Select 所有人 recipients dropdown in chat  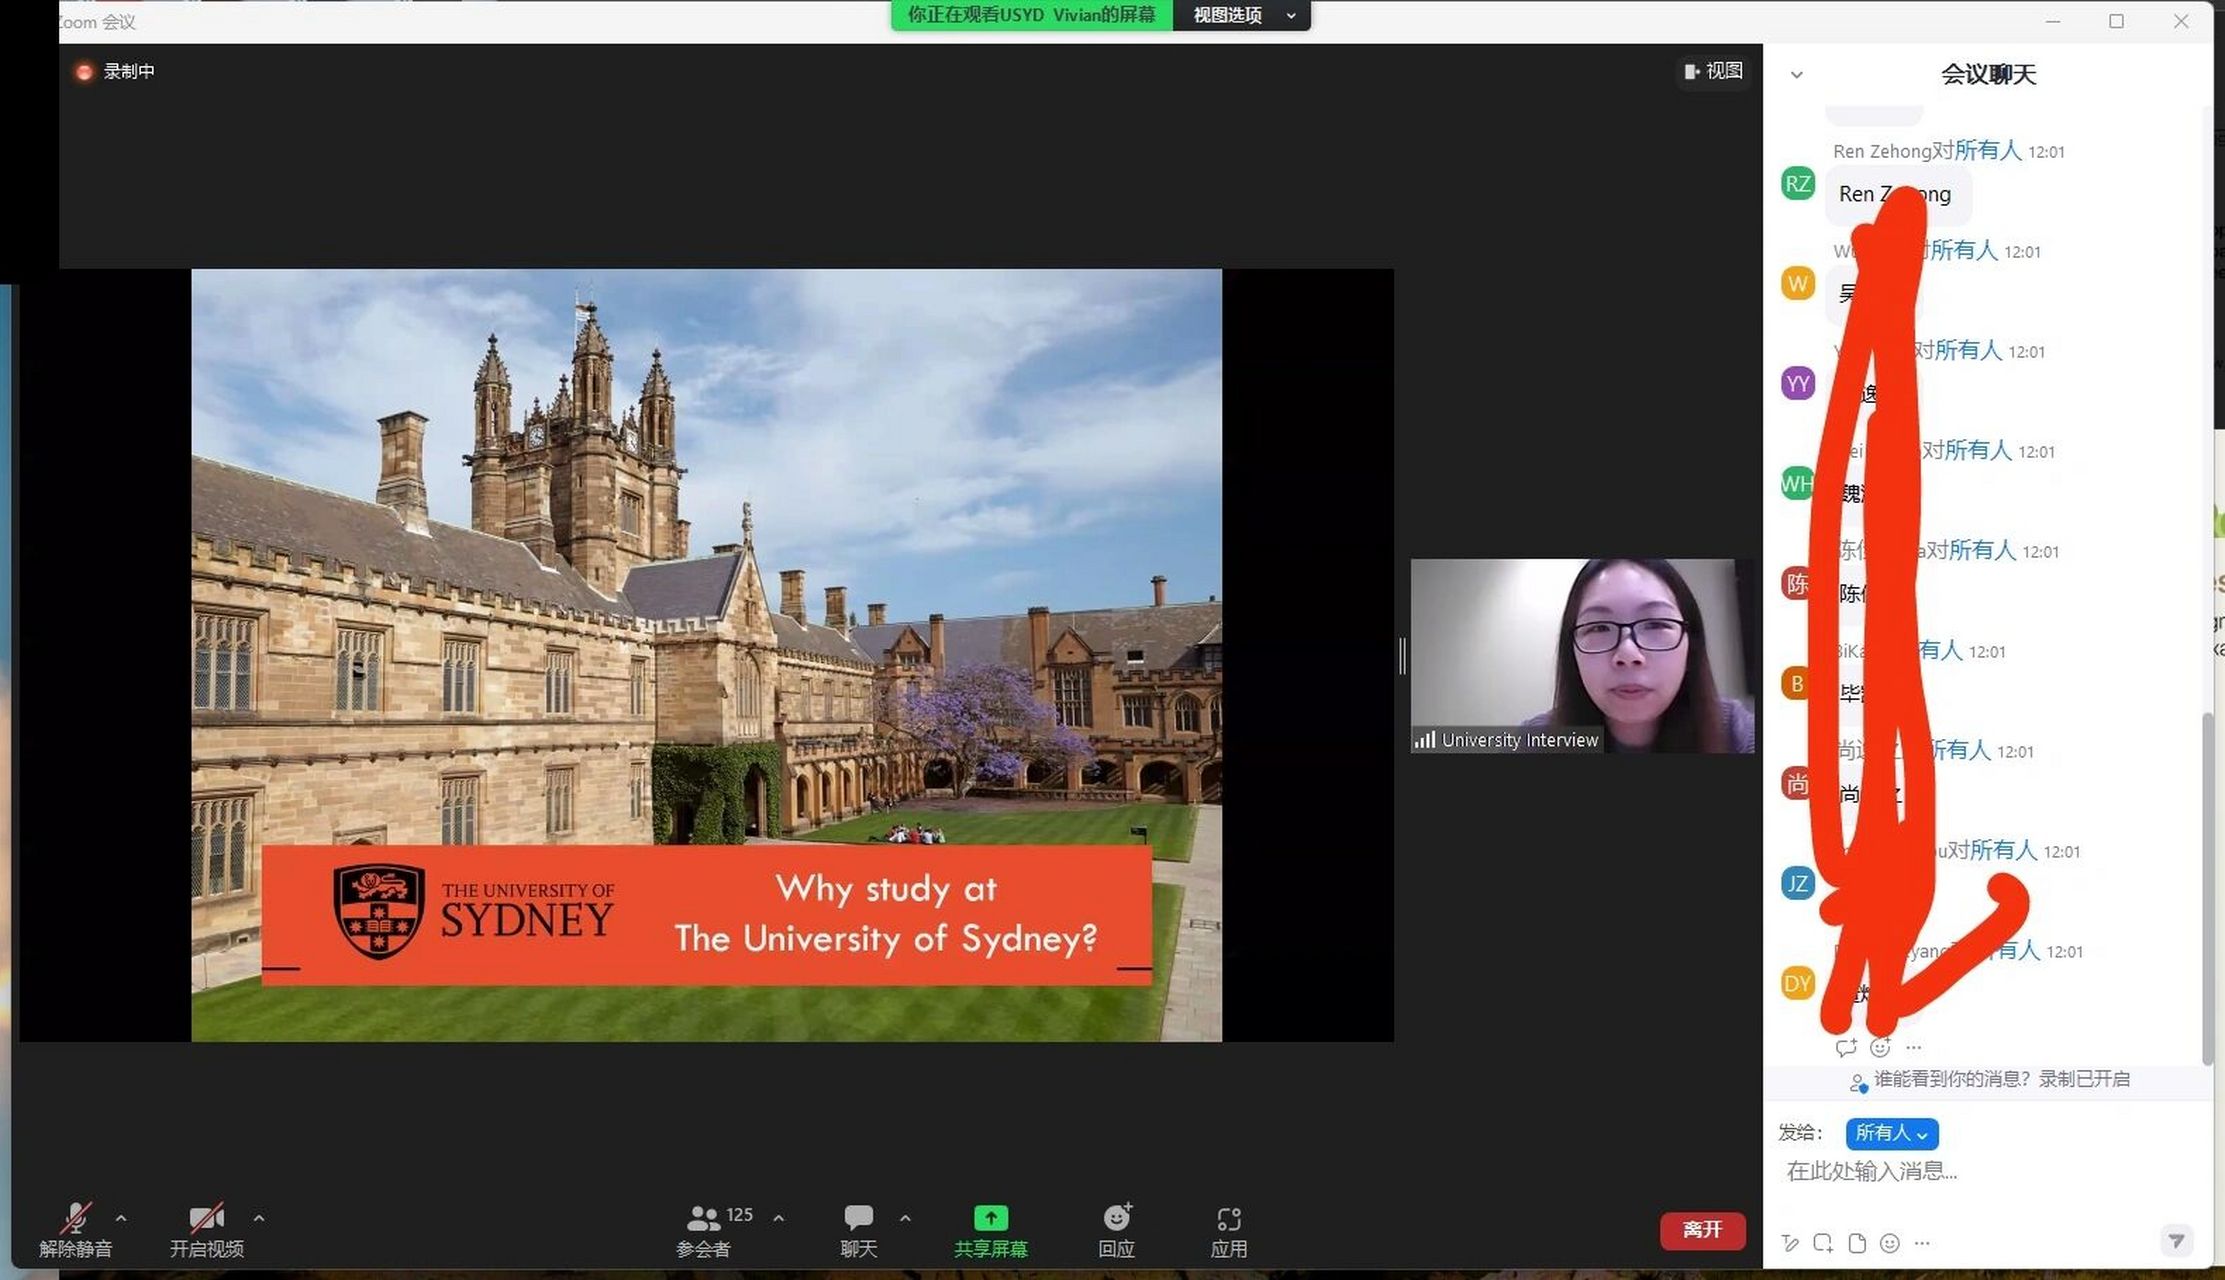(1892, 1132)
